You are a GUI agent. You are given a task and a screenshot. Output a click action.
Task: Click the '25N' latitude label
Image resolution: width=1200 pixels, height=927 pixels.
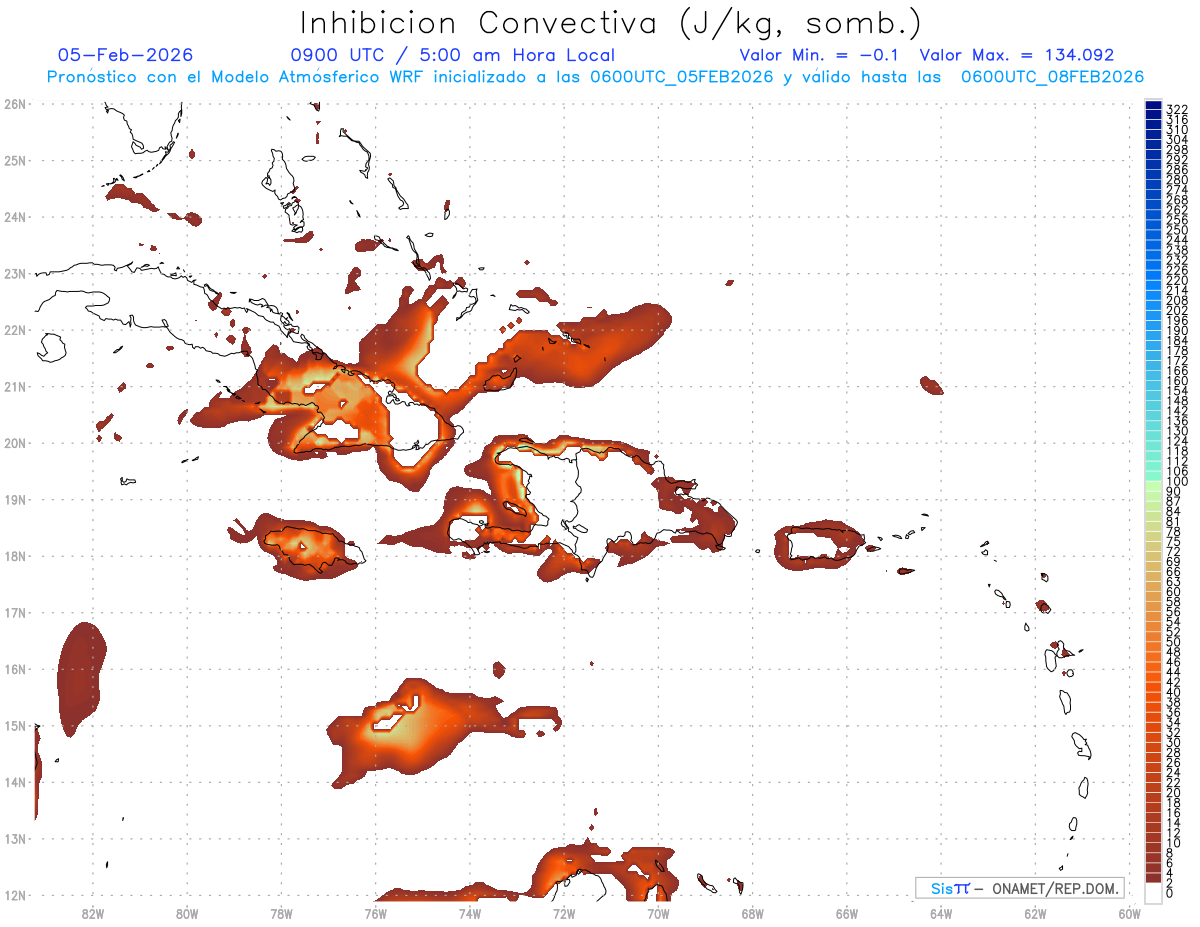(15, 160)
